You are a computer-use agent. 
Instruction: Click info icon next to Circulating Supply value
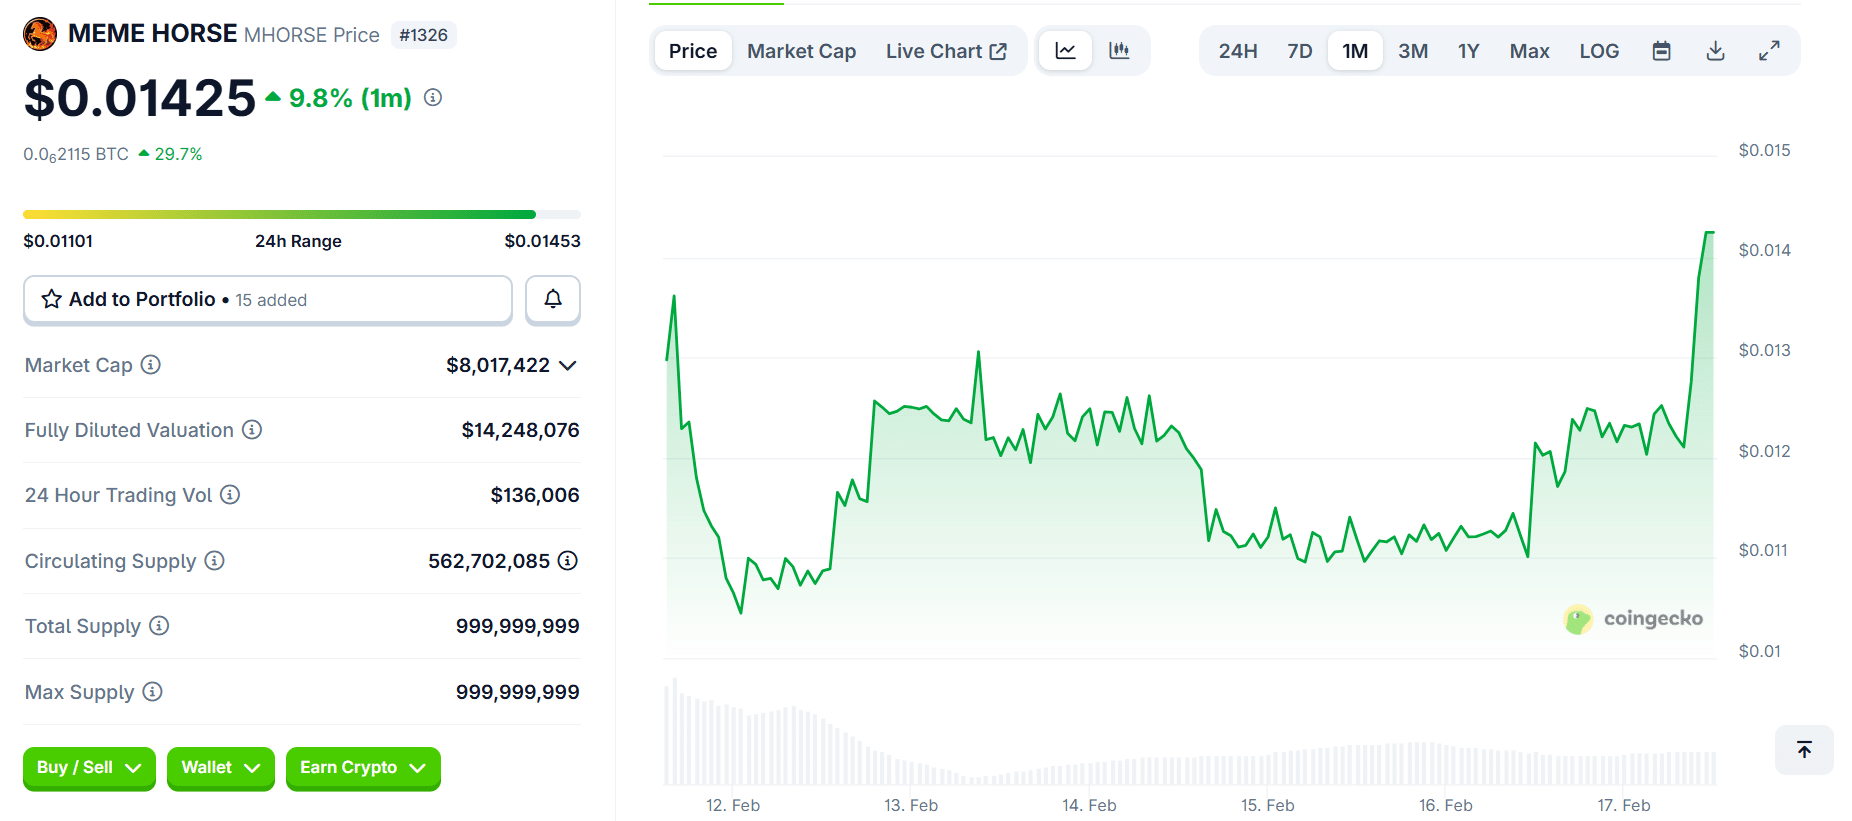[568, 561]
